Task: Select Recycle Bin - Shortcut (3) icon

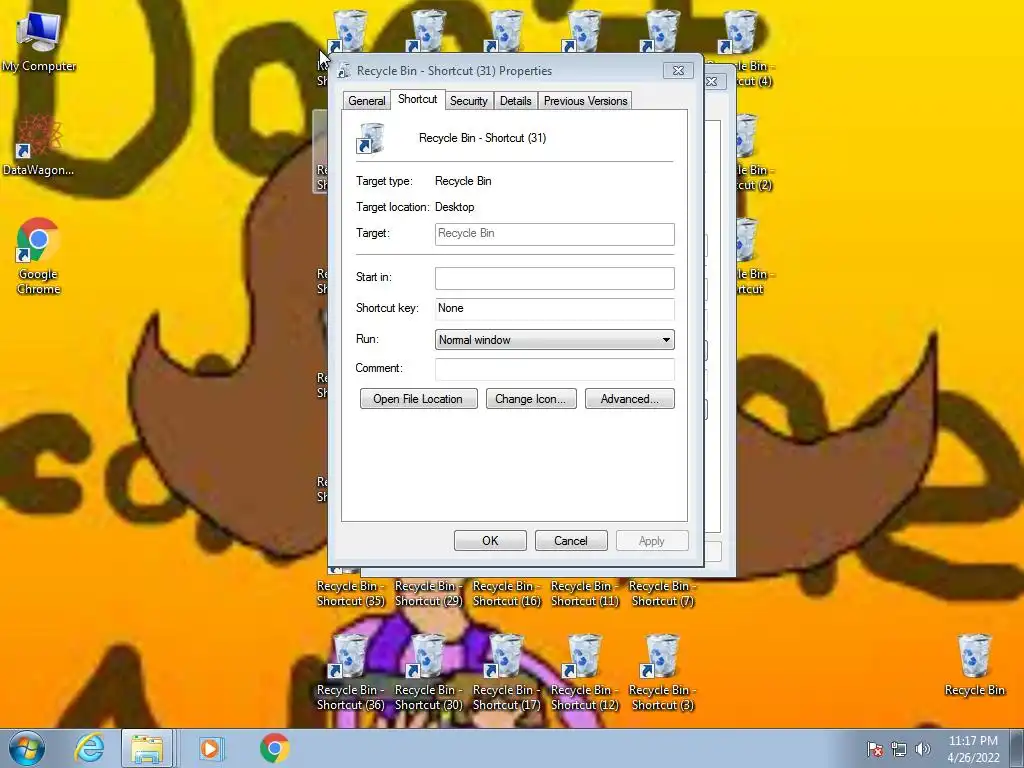Action: coord(662,671)
